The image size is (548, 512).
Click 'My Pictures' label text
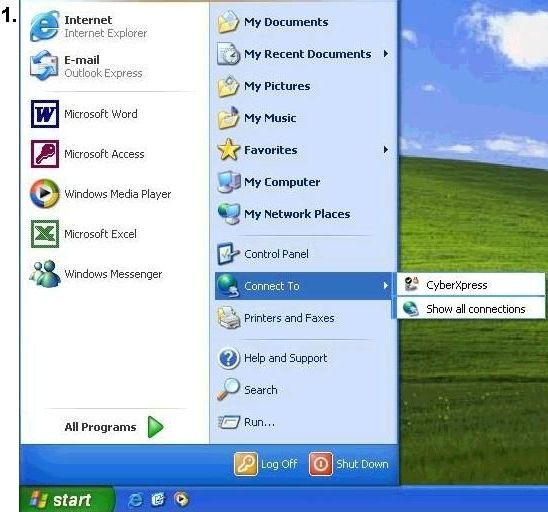pos(277,86)
